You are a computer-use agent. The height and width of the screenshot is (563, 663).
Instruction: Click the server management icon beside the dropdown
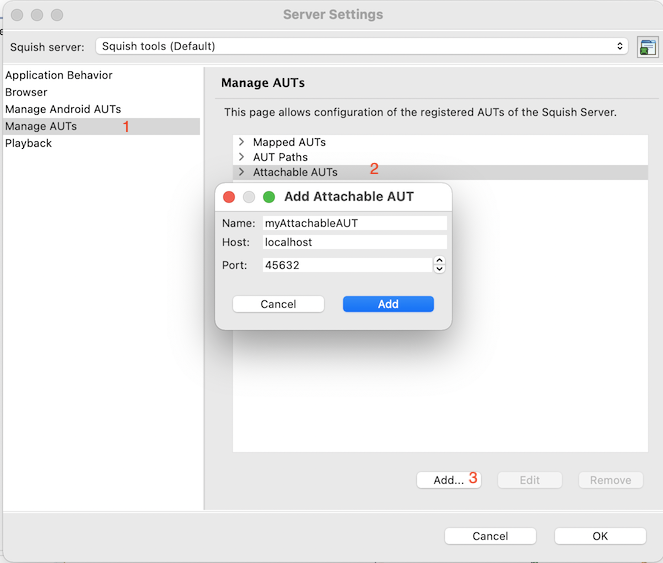coord(647,46)
